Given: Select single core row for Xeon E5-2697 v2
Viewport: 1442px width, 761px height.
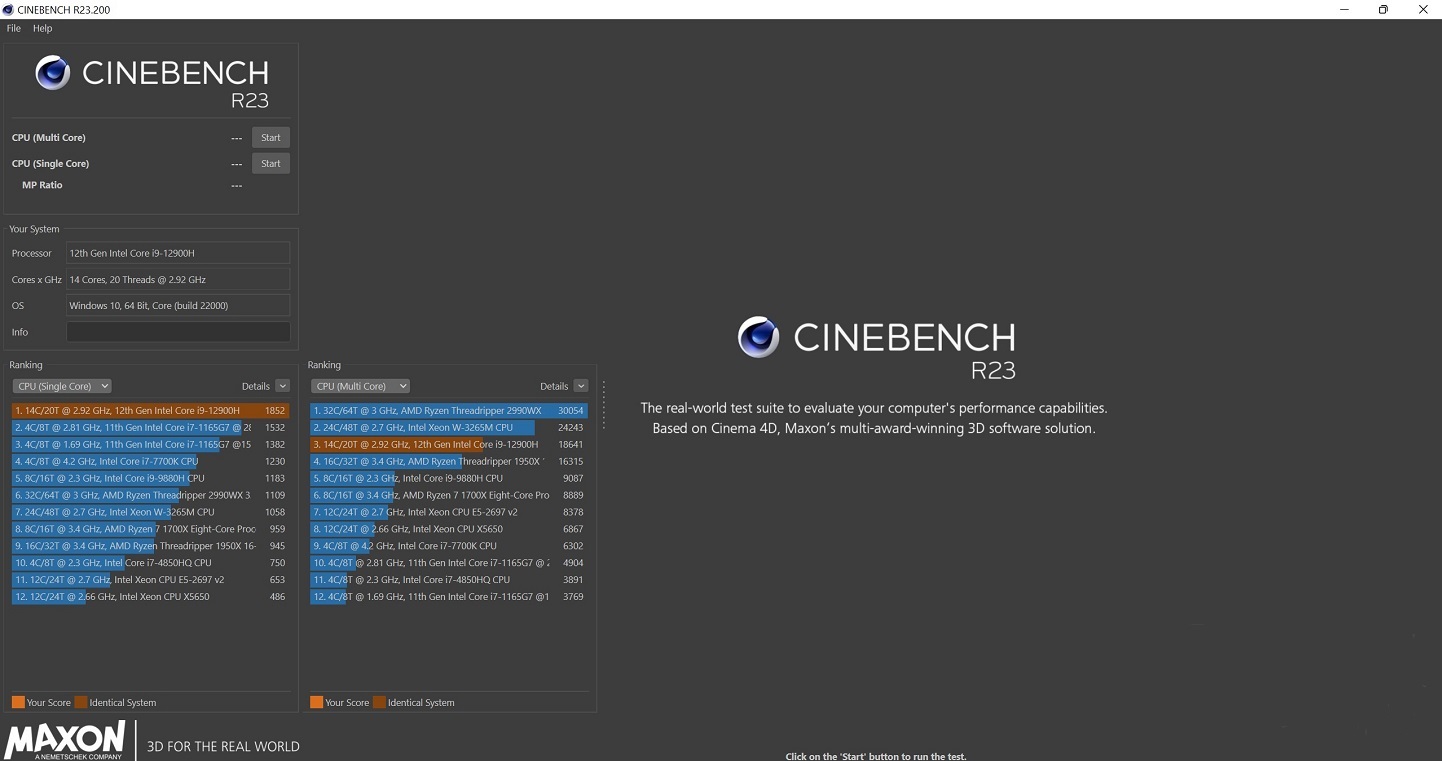Looking at the screenshot, I should click(x=150, y=581).
